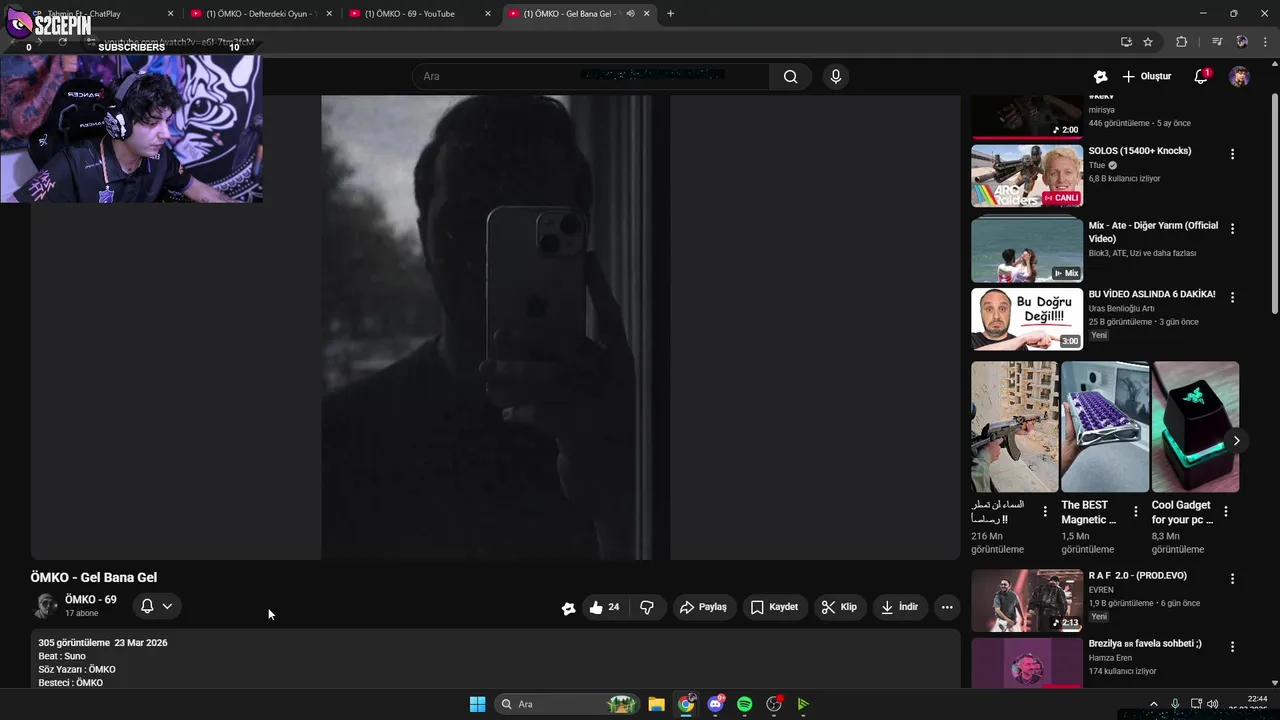Image resolution: width=1280 pixels, height=720 pixels.
Task: Open Spotify from the taskbar
Action: point(744,704)
